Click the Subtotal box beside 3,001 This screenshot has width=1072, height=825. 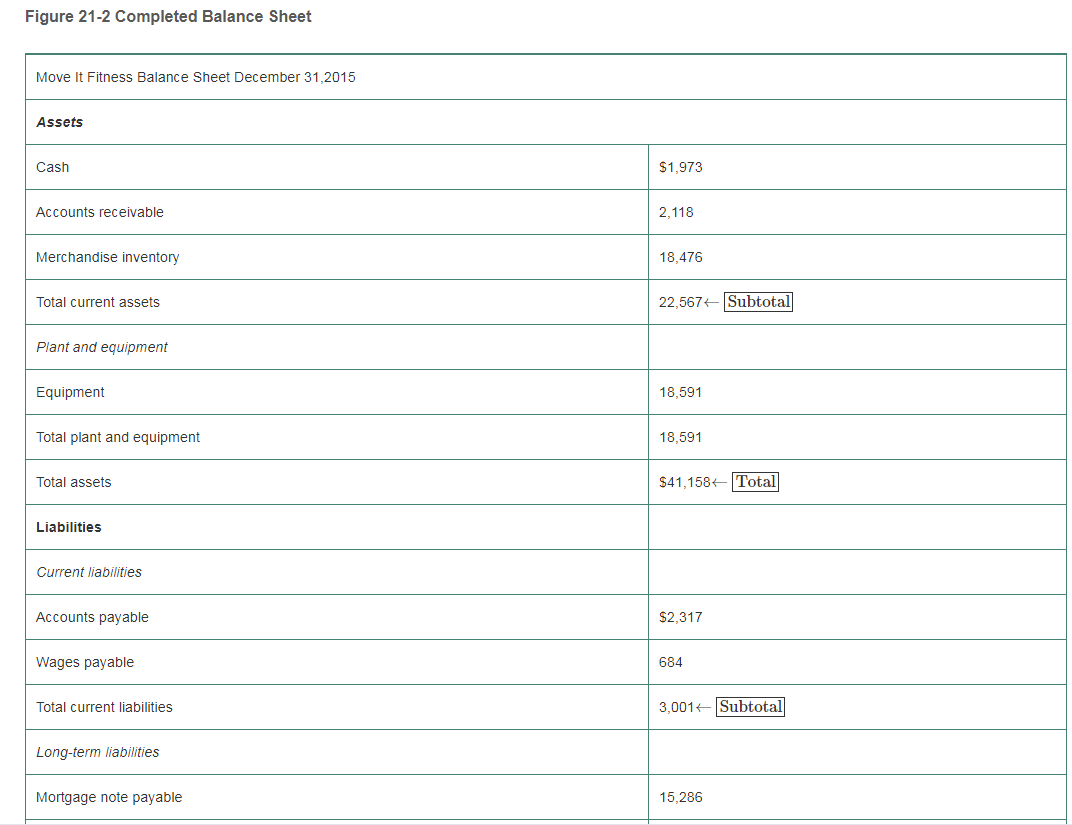click(750, 707)
